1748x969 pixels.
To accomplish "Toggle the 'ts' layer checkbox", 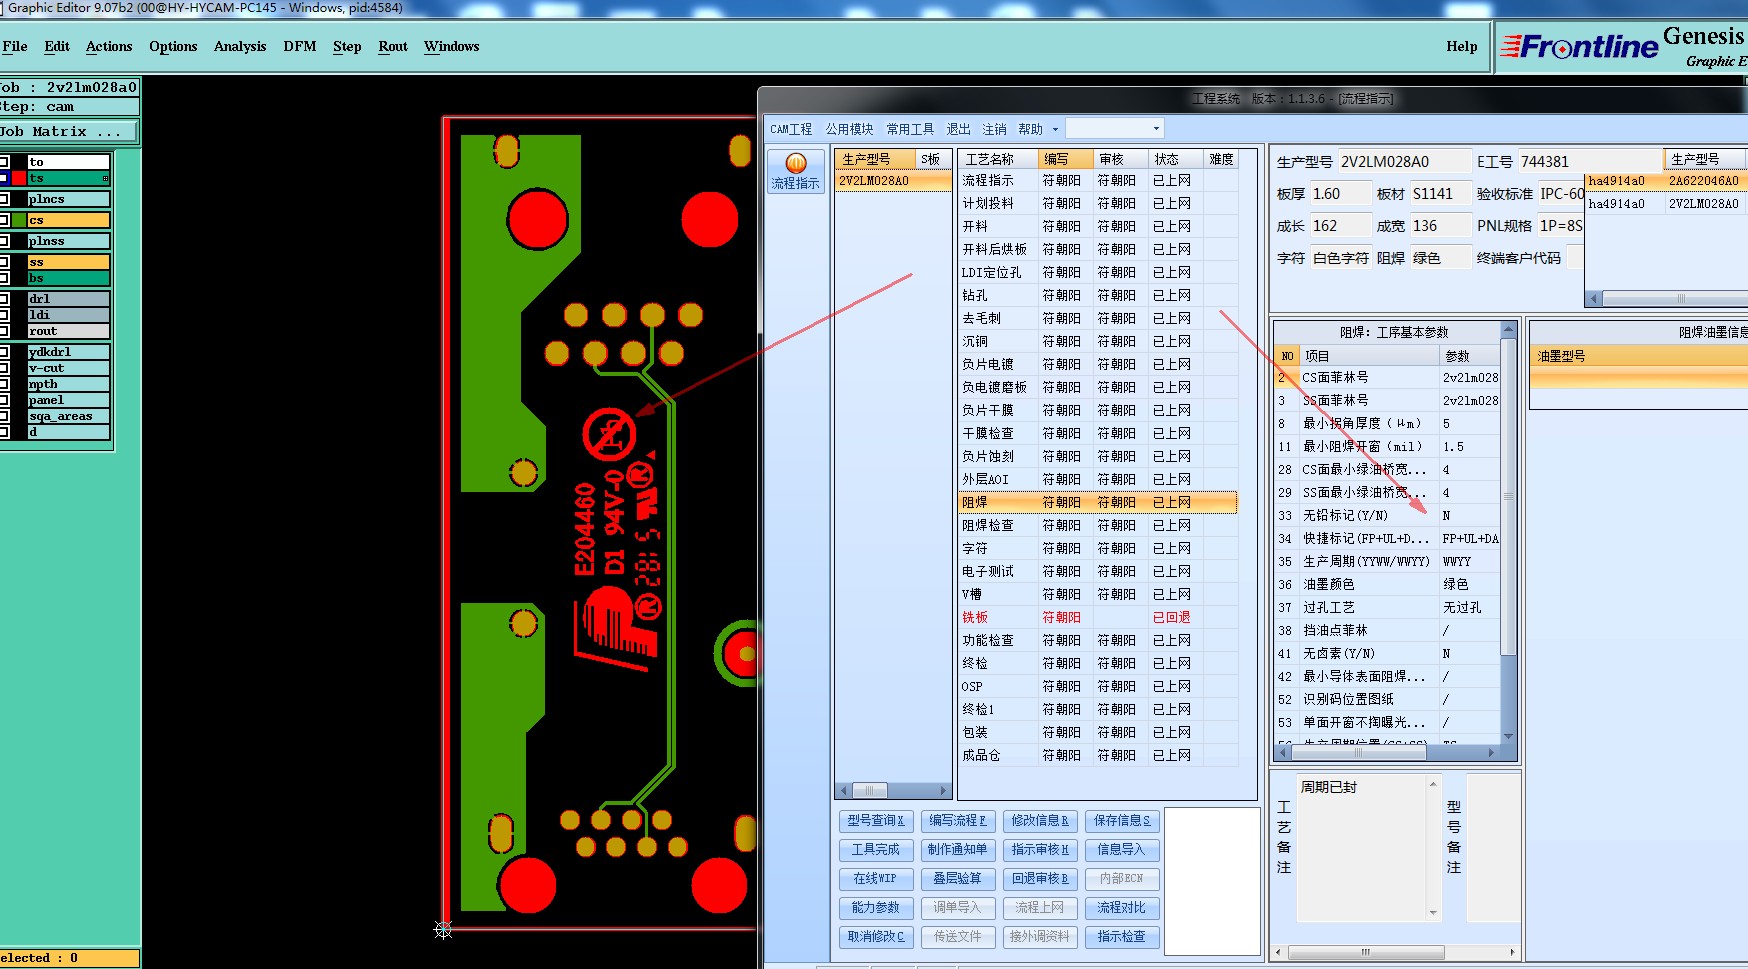I will pyautogui.click(x=5, y=178).
